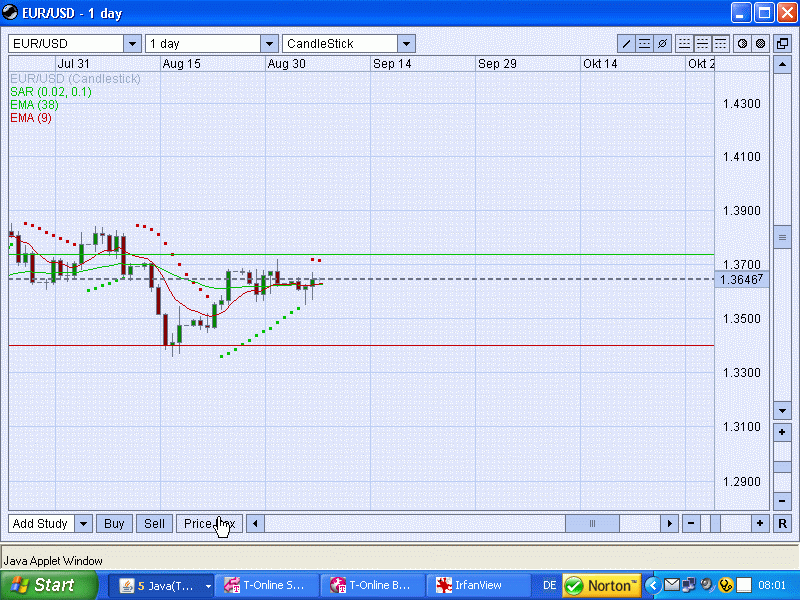Open the Windows Start menu
Screen dimensions: 800x600
pyautogui.click(x=49, y=585)
